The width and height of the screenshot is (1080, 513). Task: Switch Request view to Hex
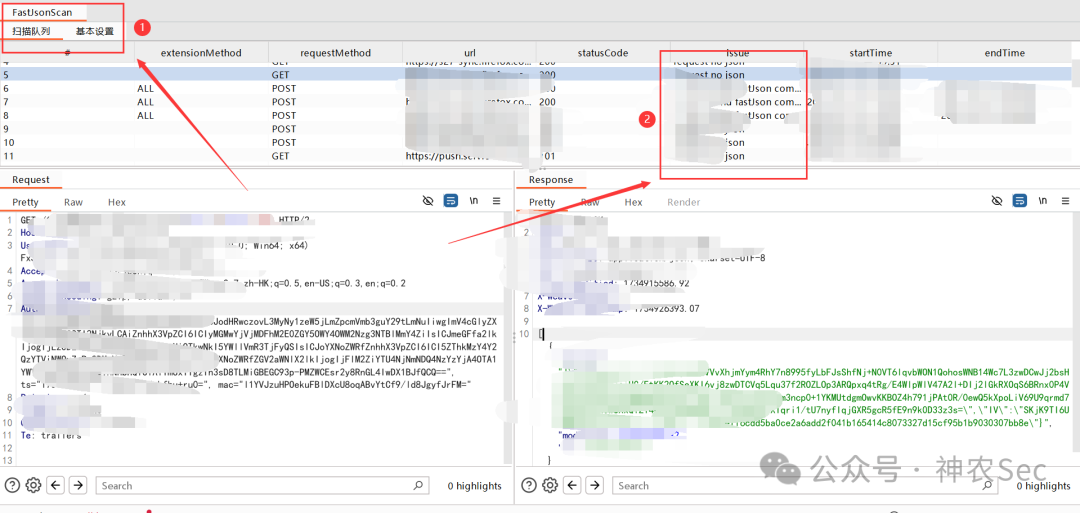pyautogui.click(x=116, y=202)
